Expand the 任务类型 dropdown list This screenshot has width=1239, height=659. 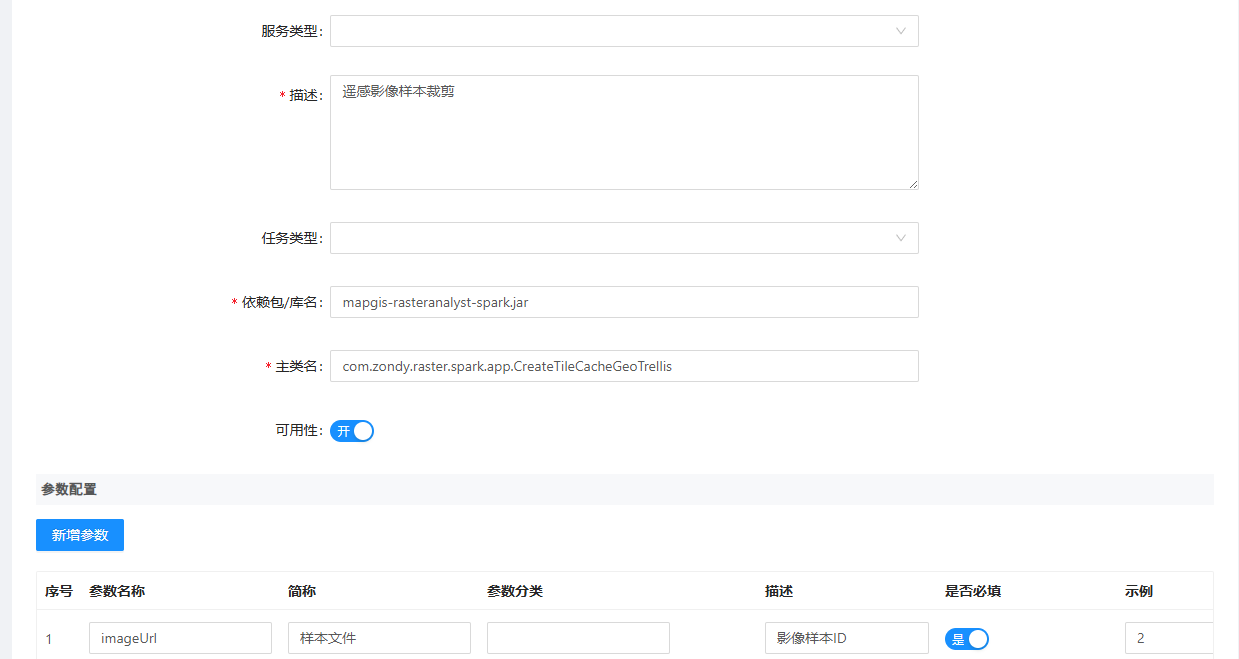pyautogui.click(x=623, y=238)
